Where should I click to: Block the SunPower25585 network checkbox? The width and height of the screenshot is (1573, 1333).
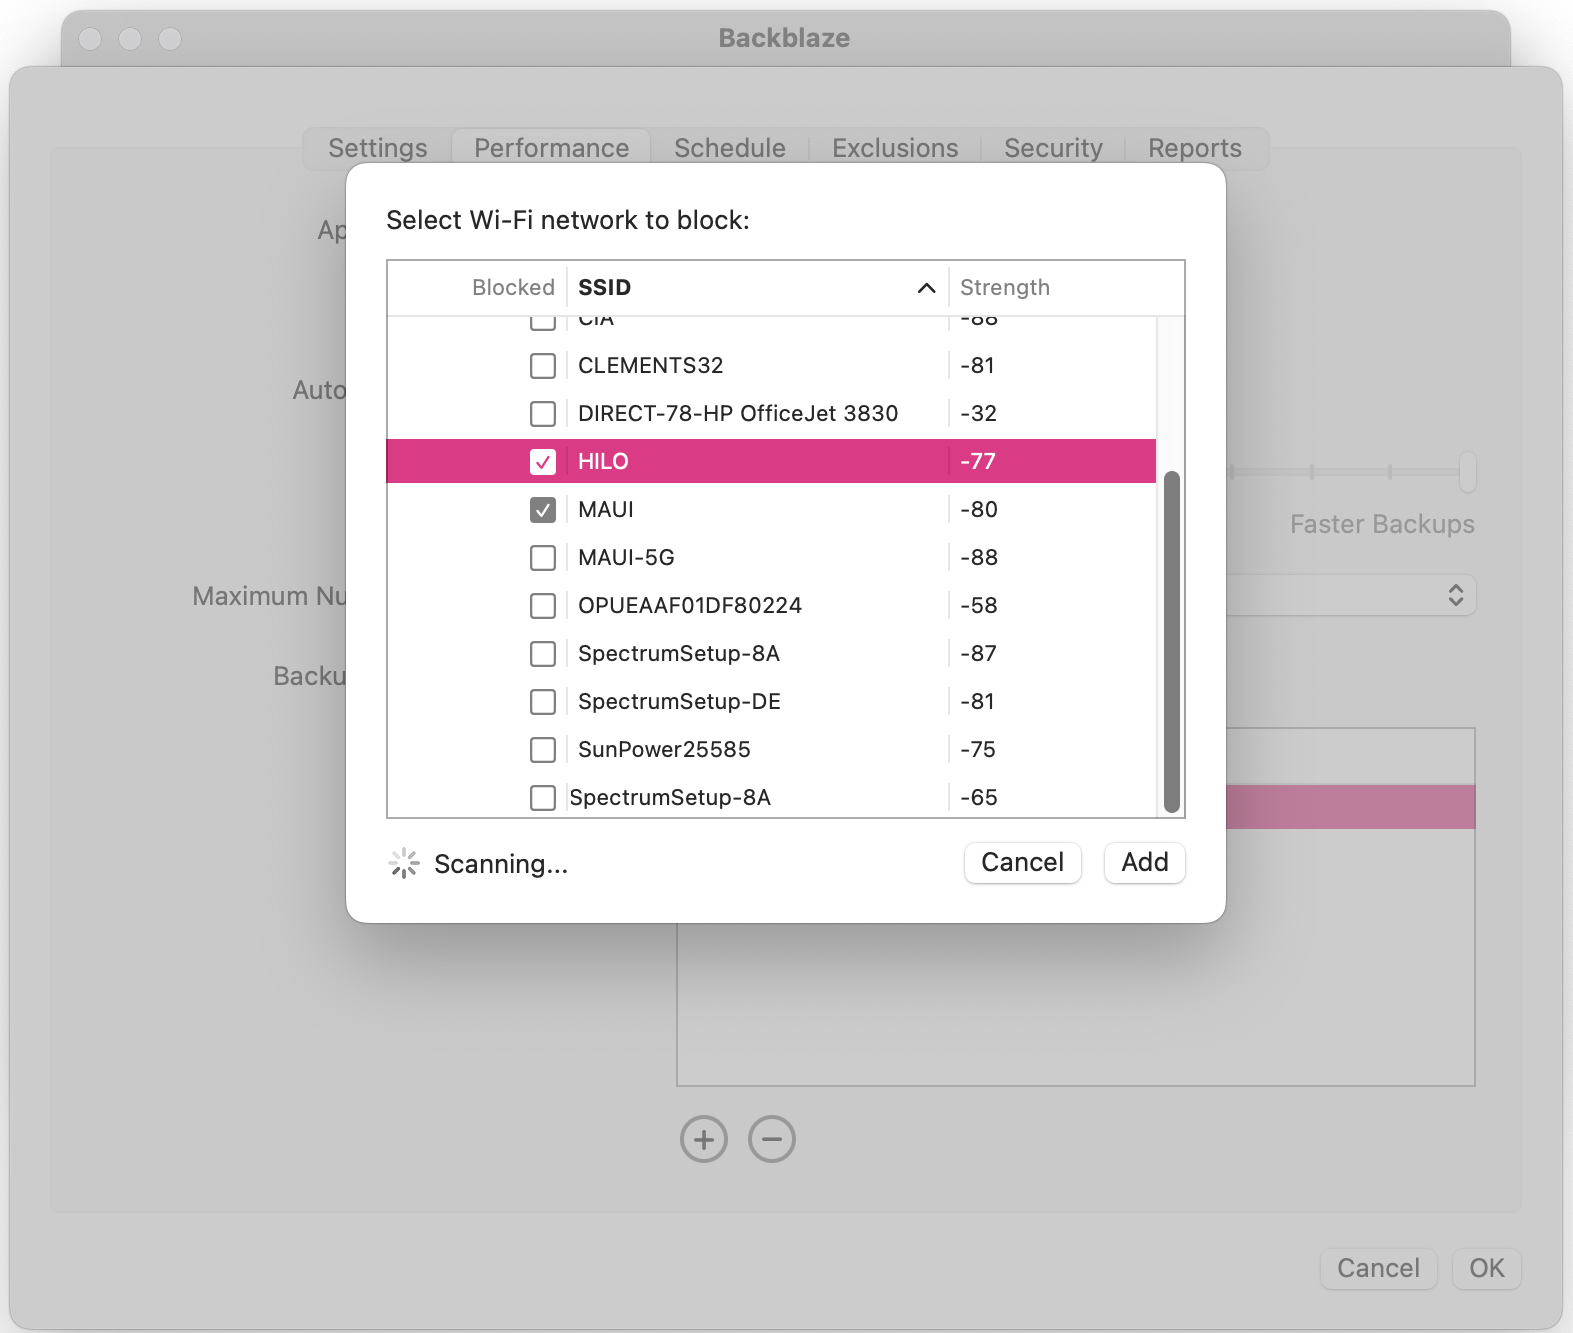tap(543, 750)
